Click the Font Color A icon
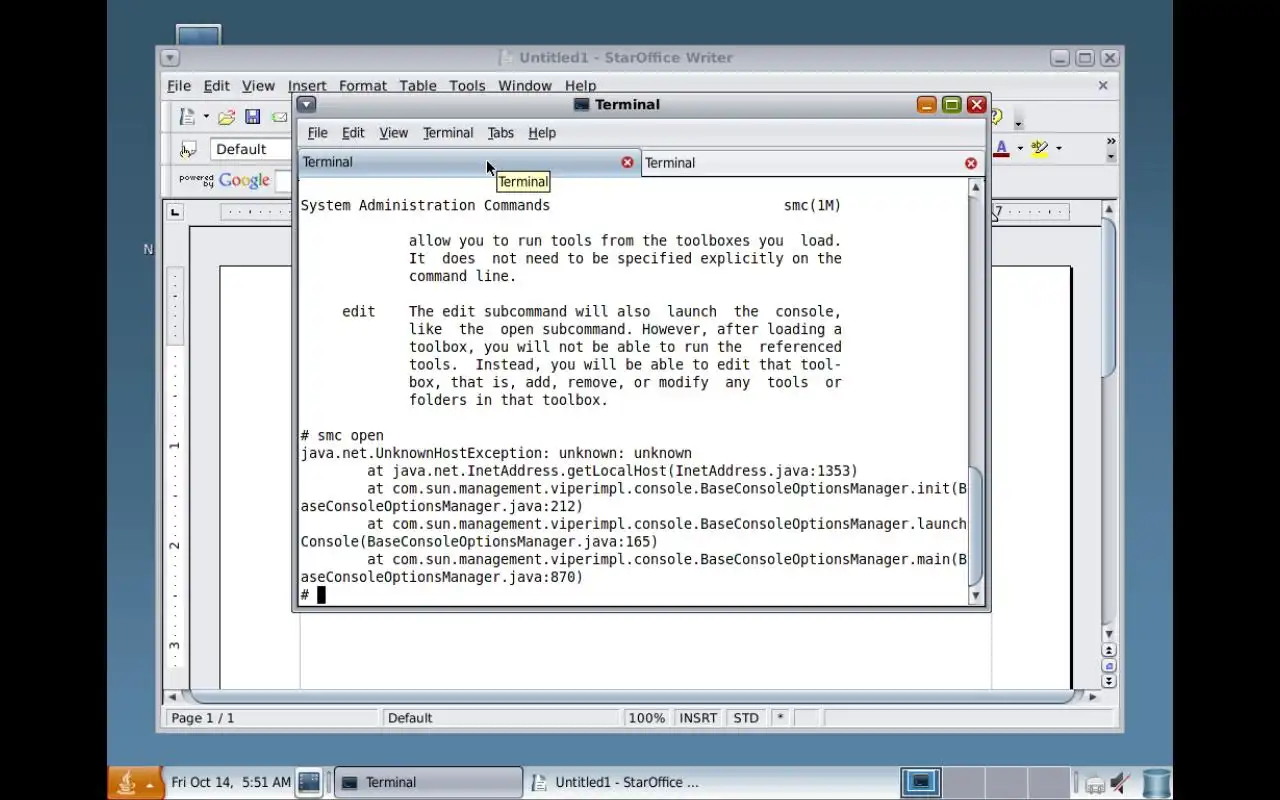The height and width of the screenshot is (800, 1280). click(1001, 149)
